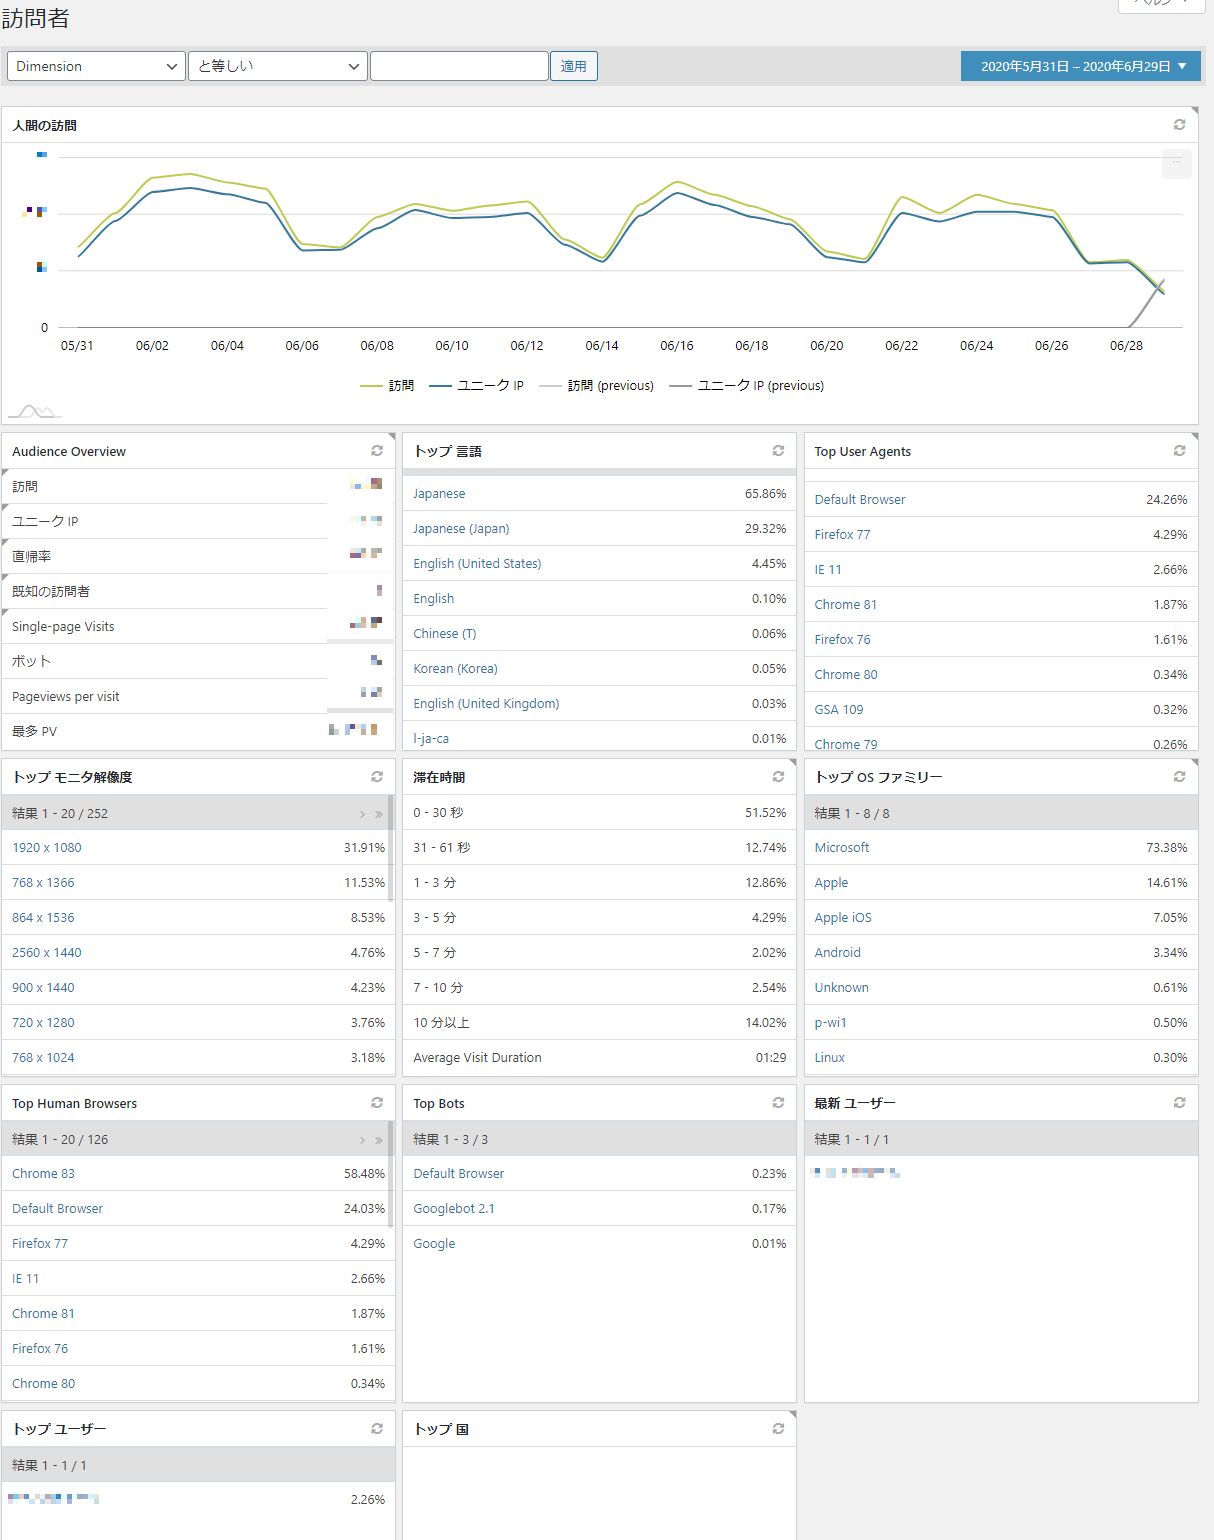Refresh the トップ 国 panel
Viewport: 1214px width, 1540px height.
(778, 1429)
